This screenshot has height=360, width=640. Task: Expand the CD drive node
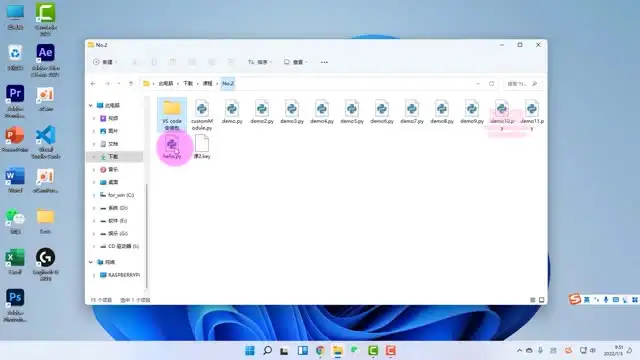click(x=94, y=247)
